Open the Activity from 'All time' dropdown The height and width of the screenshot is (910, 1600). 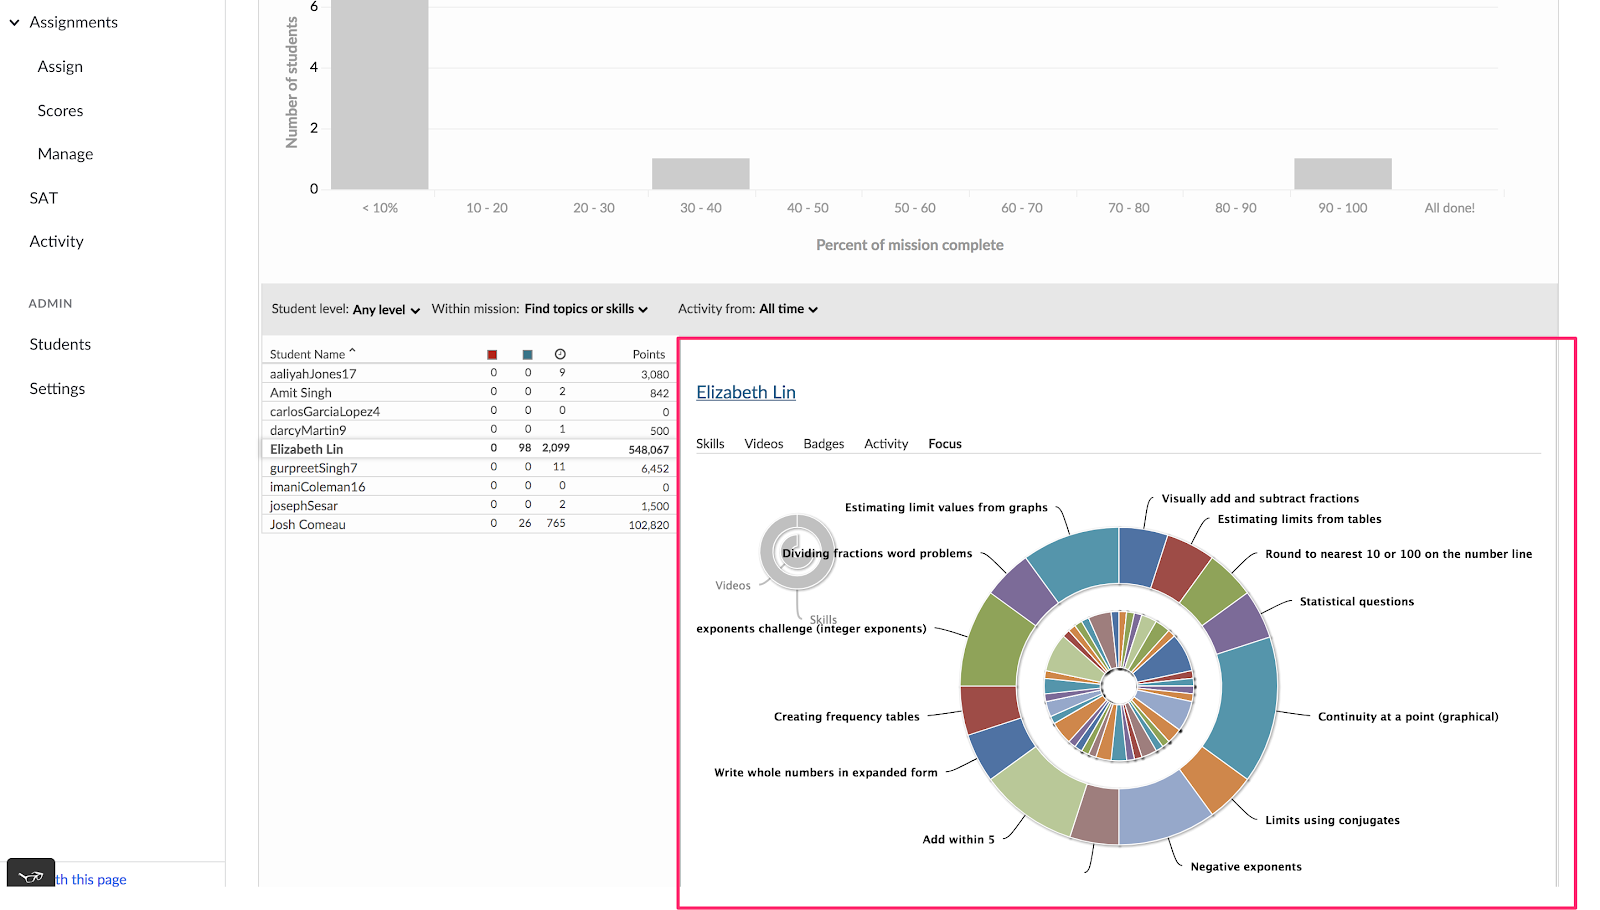point(788,309)
